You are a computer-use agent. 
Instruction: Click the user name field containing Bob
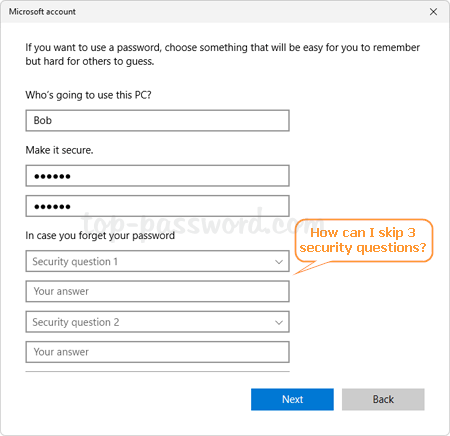[x=157, y=120]
